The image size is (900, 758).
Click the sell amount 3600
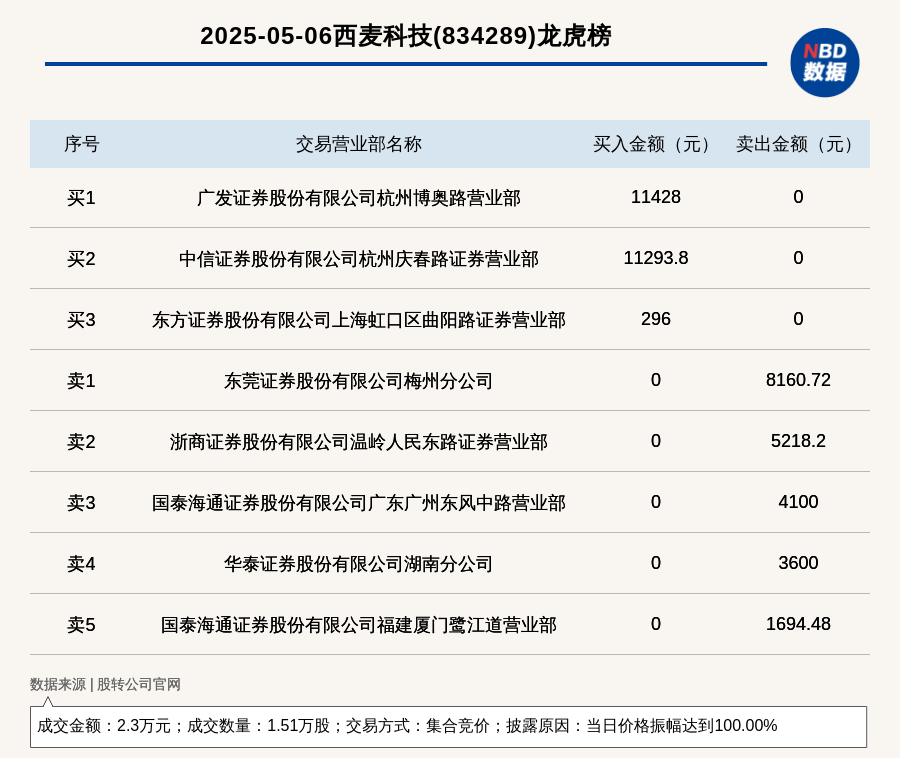point(798,563)
